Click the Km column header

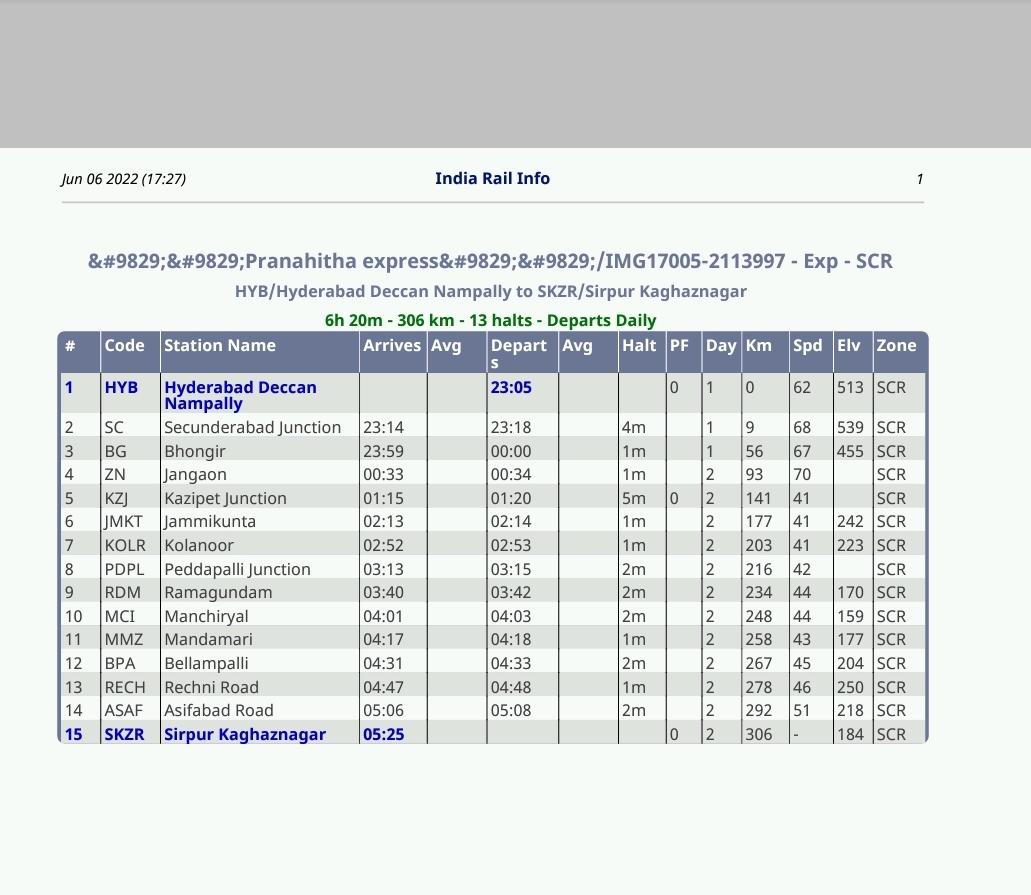[758, 345]
